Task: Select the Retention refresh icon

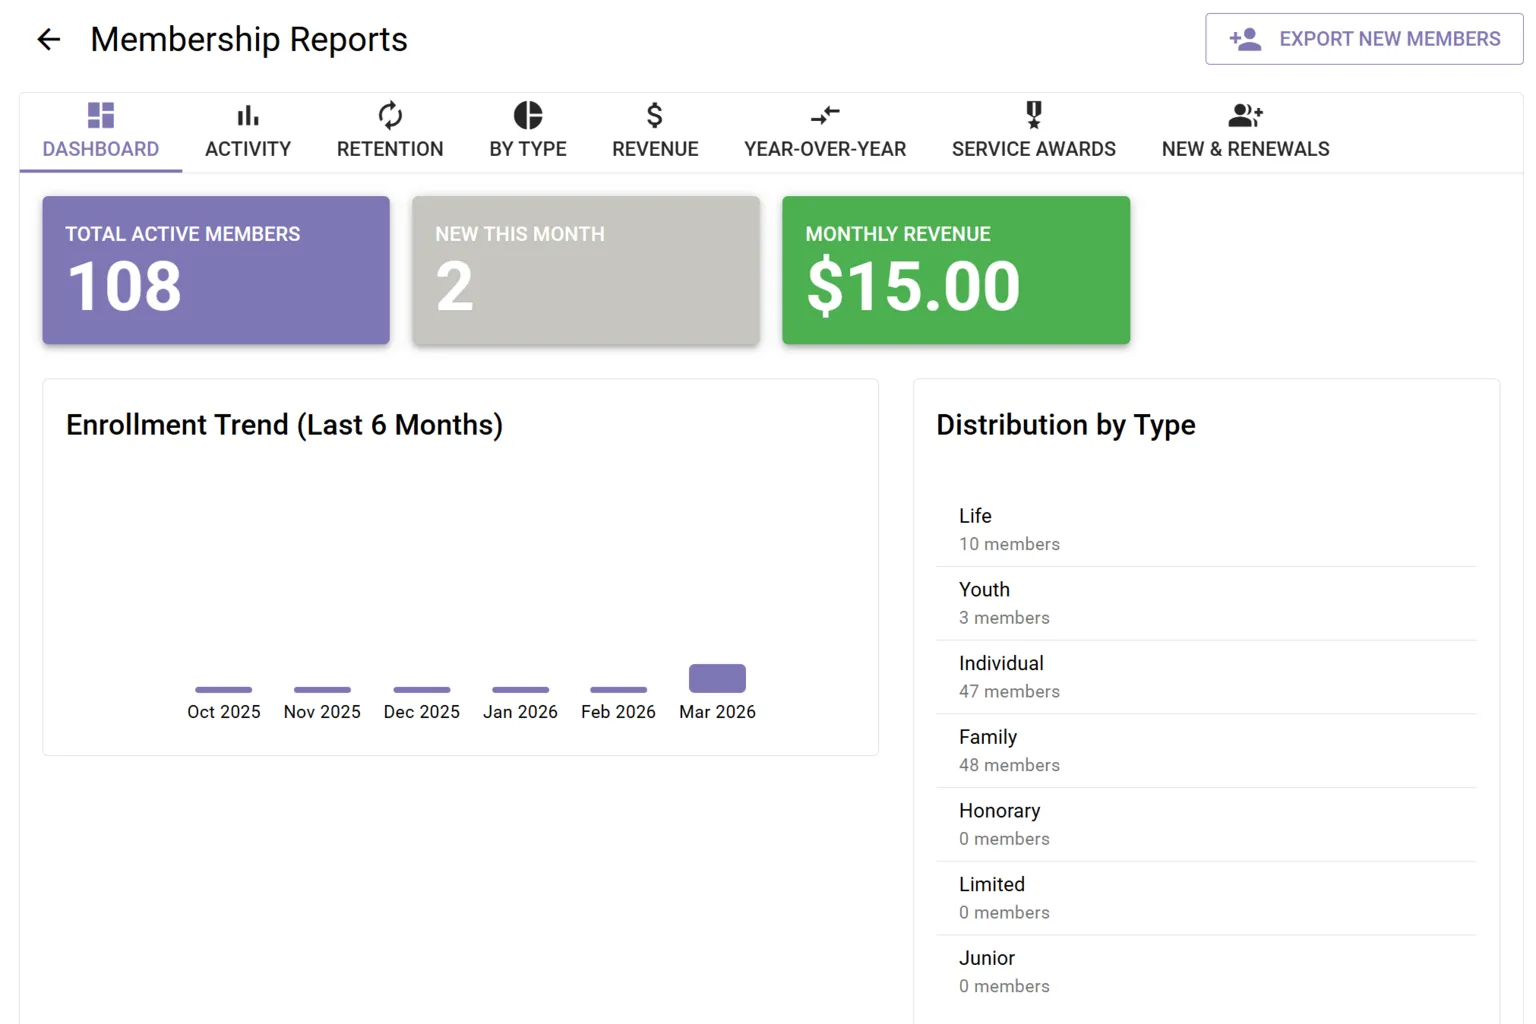Action: [390, 114]
